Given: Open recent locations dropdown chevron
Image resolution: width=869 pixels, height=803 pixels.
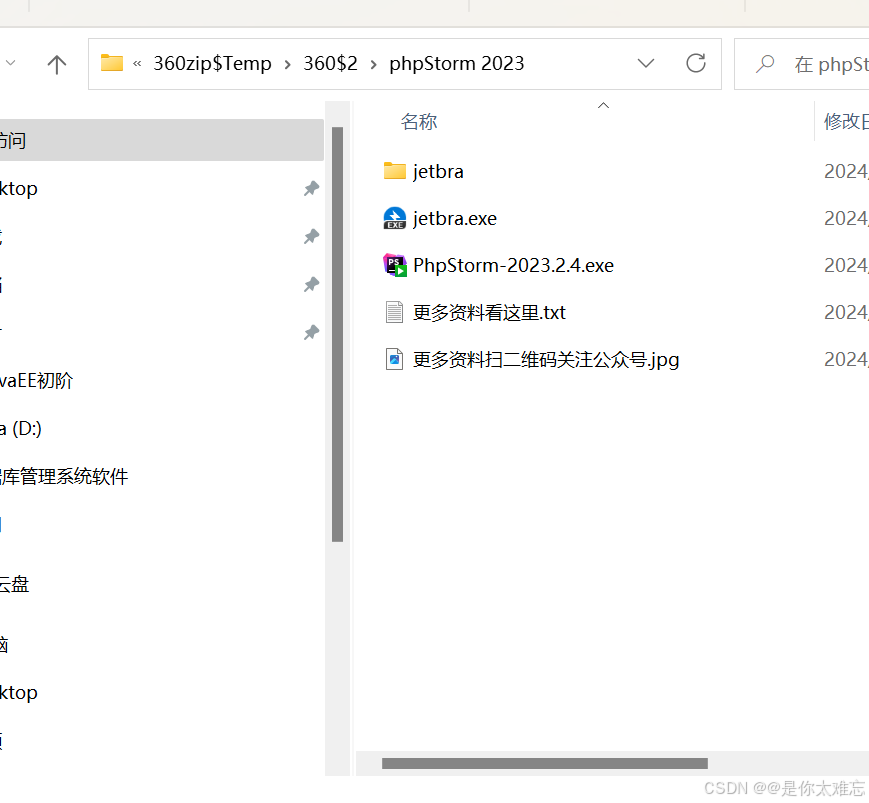Looking at the screenshot, I should click(10, 63).
